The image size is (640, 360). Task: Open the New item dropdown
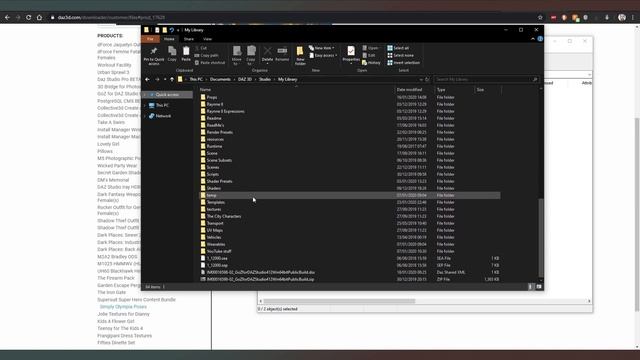coord(322,48)
